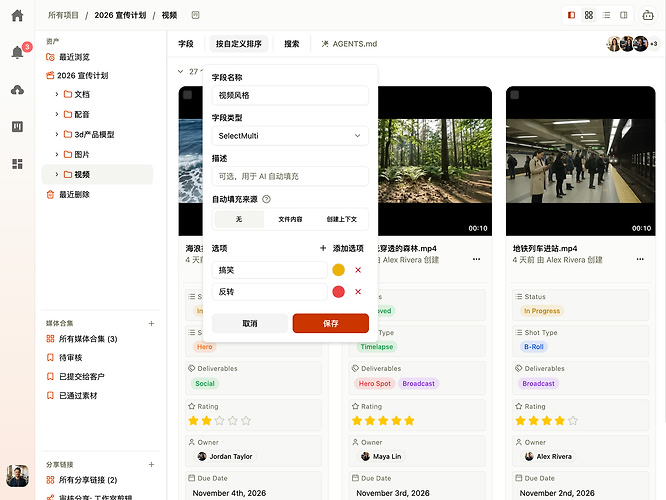
Task: Click the In Progress status tag
Action: point(542,311)
